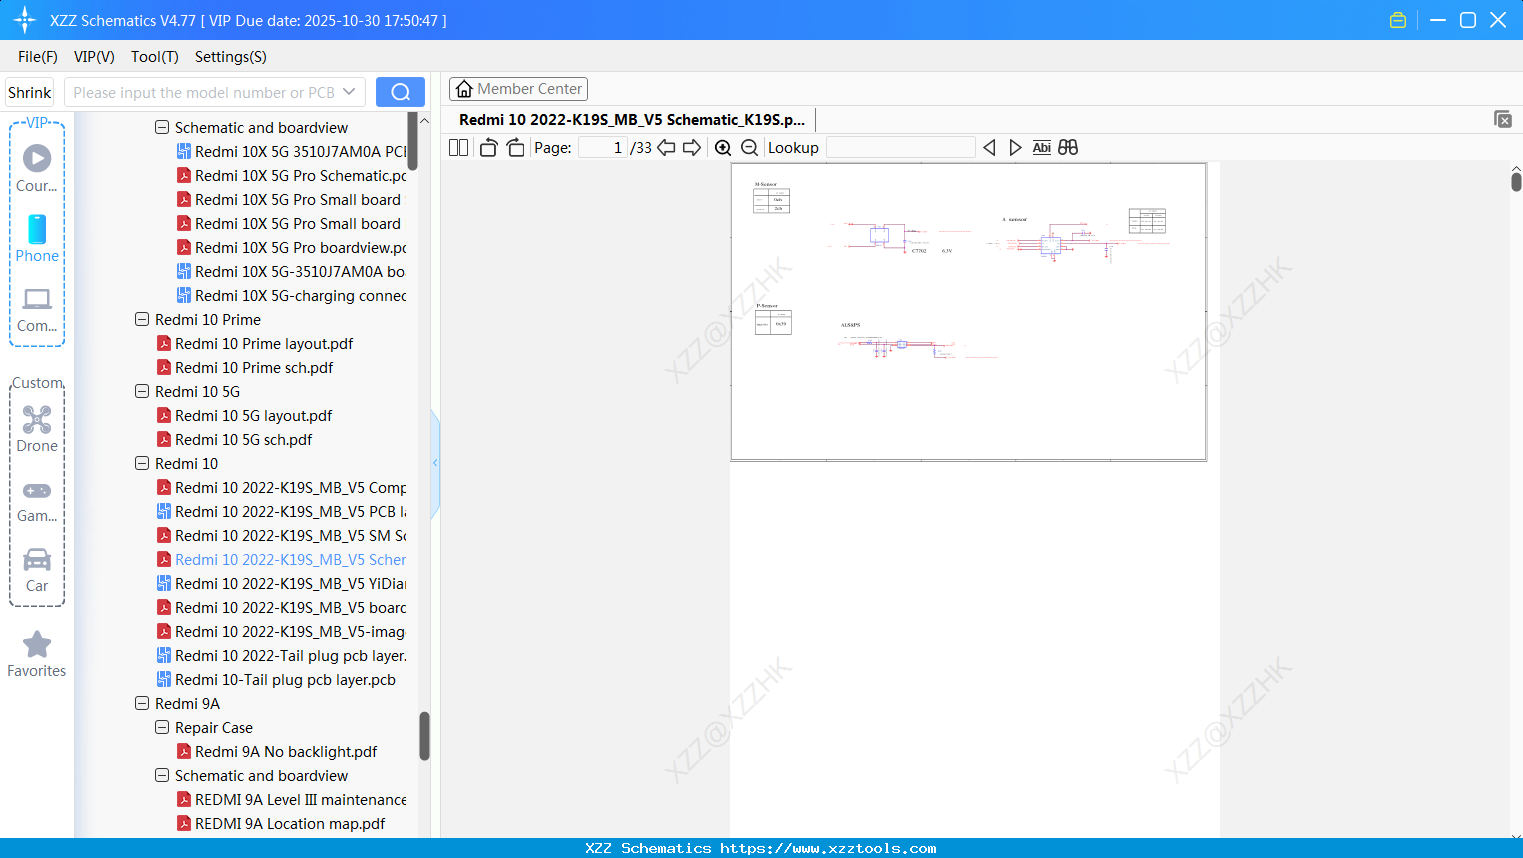This screenshot has width=1523, height=858.
Task: Collapse the side panel with the divider handle
Action: [435, 463]
